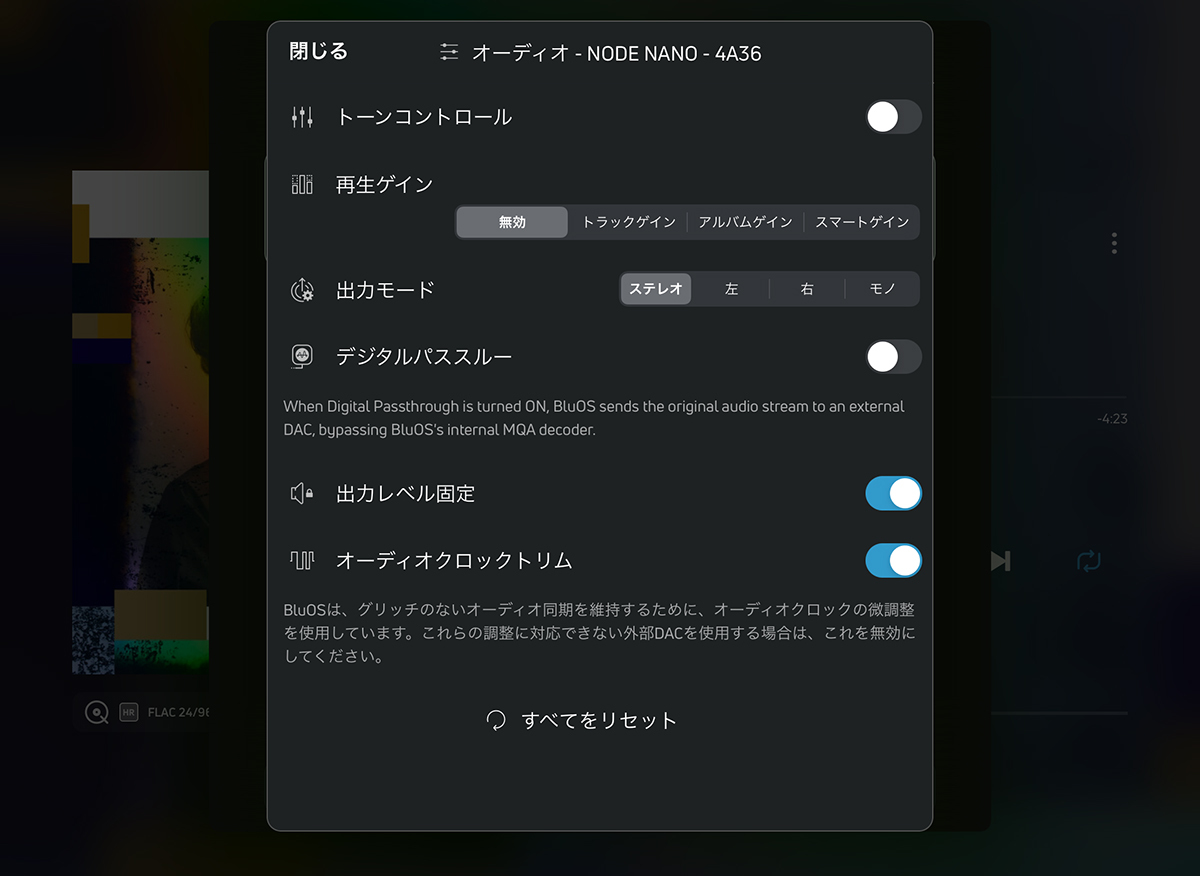Click the 出力モード label
The height and width of the screenshot is (876, 1200).
pyautogui.click(x=385, y=290)
